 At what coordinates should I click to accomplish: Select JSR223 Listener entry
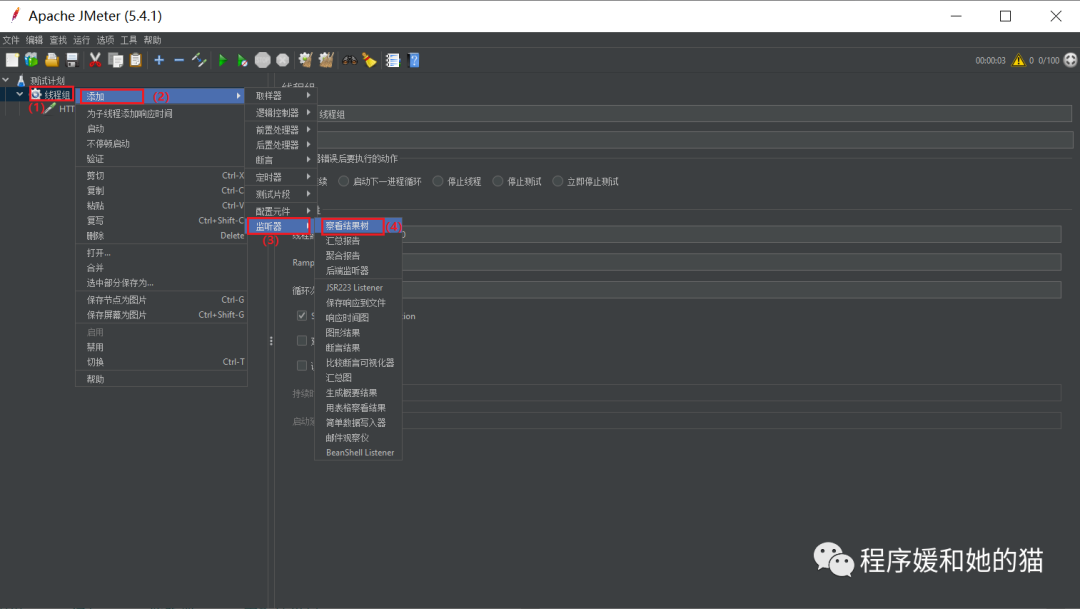[359, 287]
